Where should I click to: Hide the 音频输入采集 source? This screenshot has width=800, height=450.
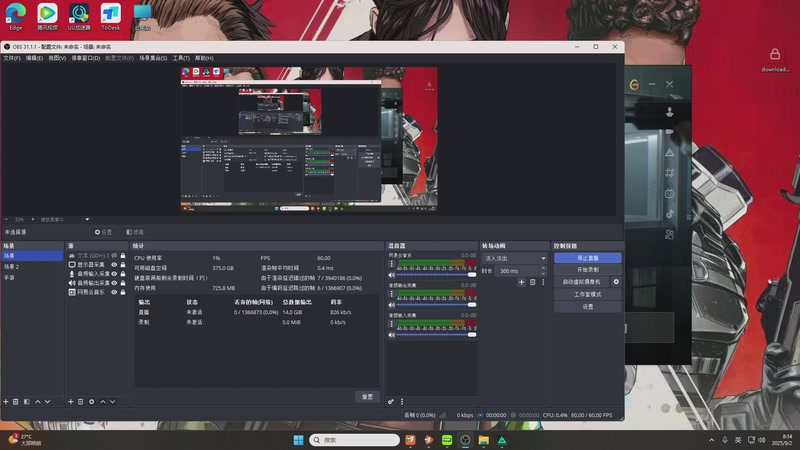[x=114, y=274]
